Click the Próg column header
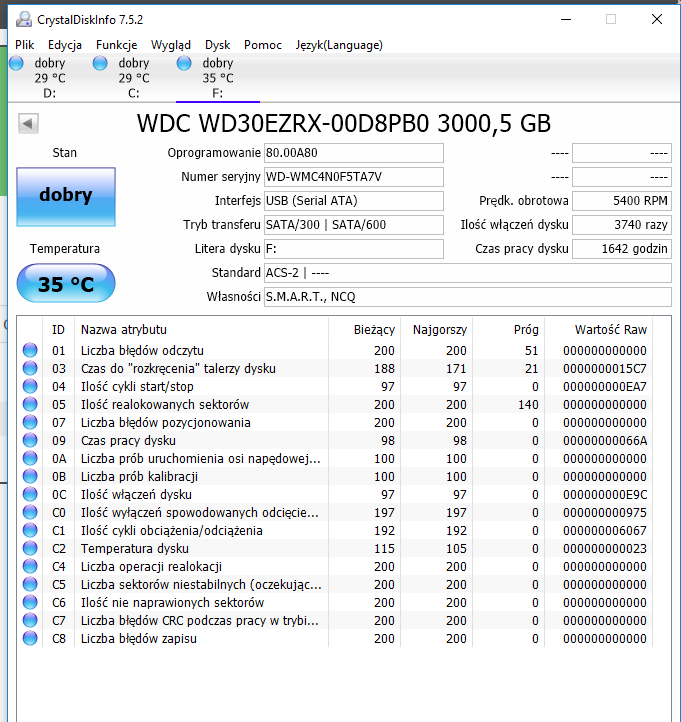The width and height of the screenshot is (681, 722). (x=508, y=330)
